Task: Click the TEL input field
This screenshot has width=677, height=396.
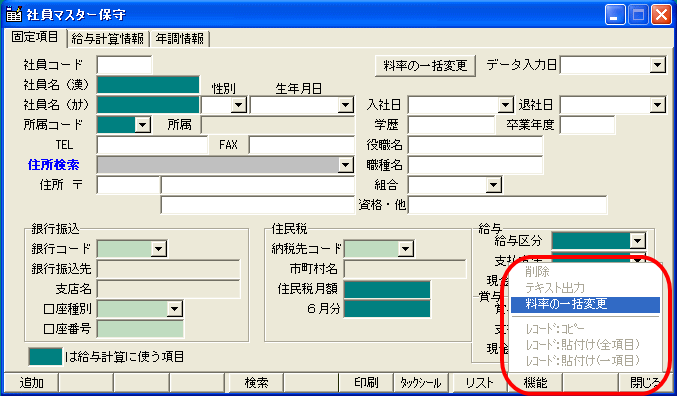Action: click(x=152, y=145)
